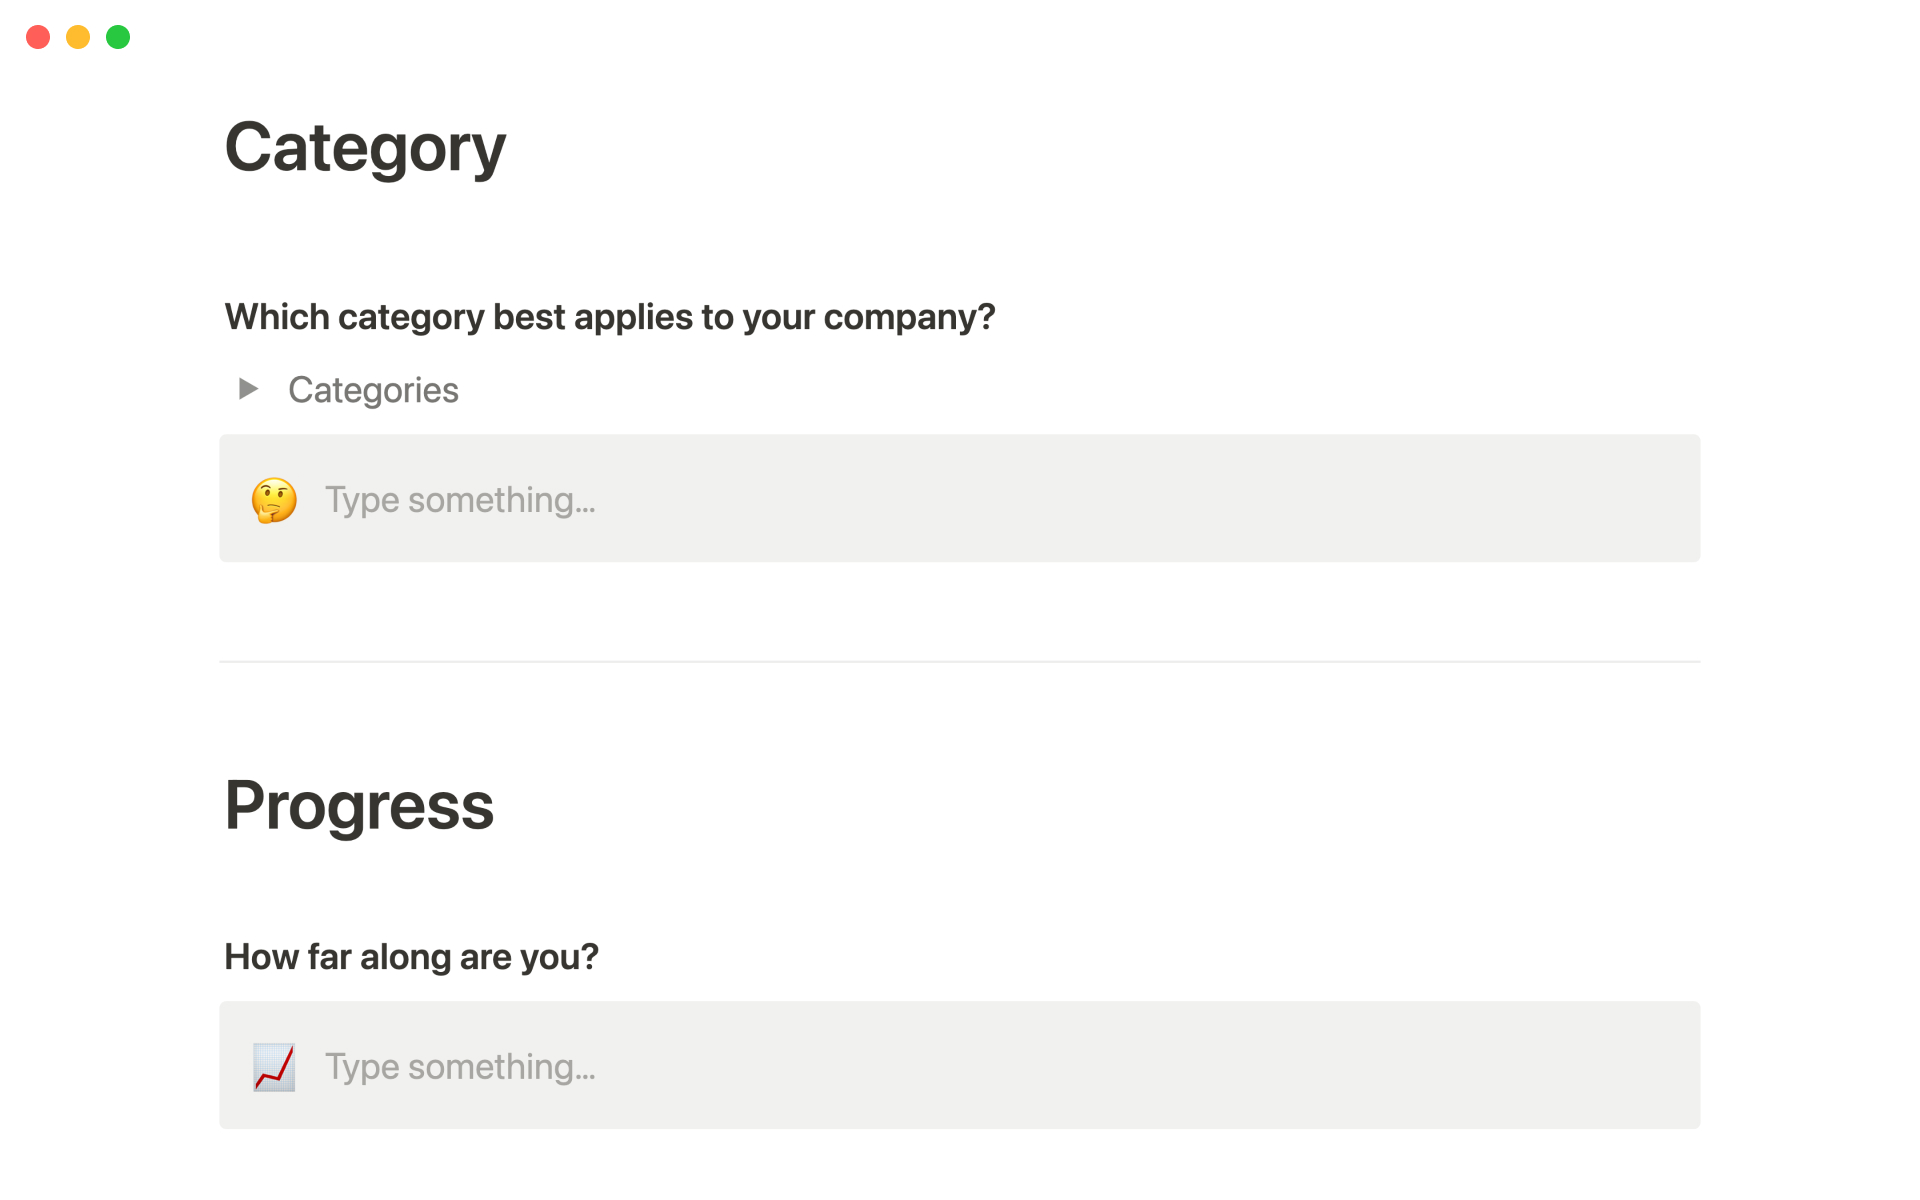Select the horizontal divider above Progress
Screen dimensions: 1920x1200
(960, 661)
